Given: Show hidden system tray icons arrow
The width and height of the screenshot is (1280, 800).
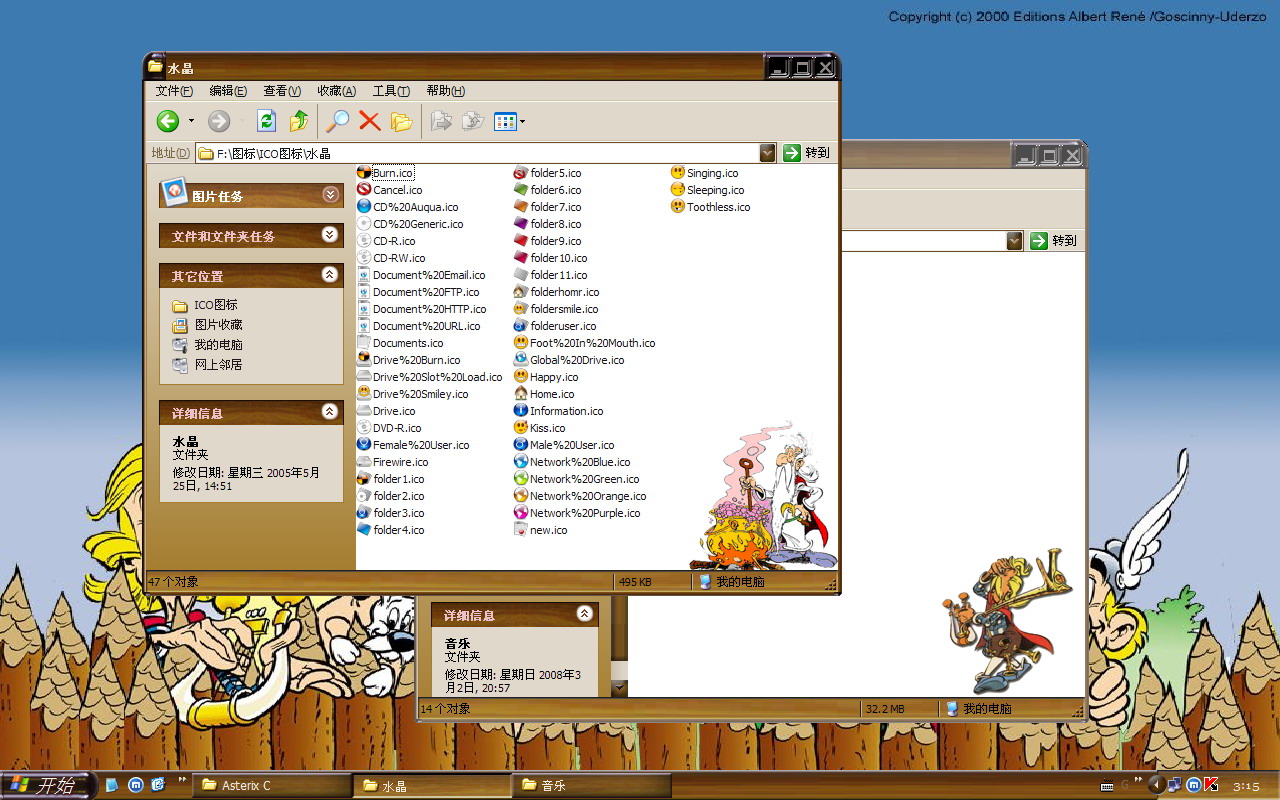Looking at the screenshot, I should 1156,785.
